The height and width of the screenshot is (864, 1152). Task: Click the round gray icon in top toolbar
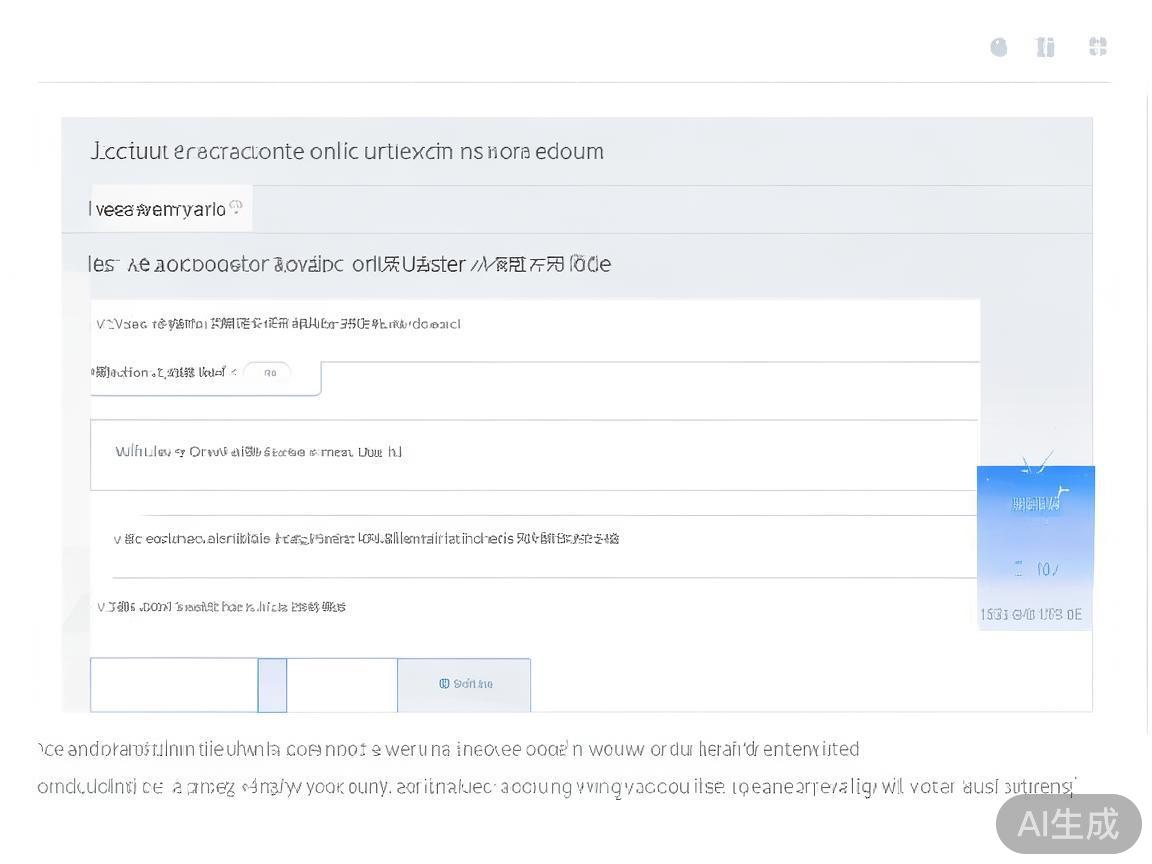[x=998, y=47]
